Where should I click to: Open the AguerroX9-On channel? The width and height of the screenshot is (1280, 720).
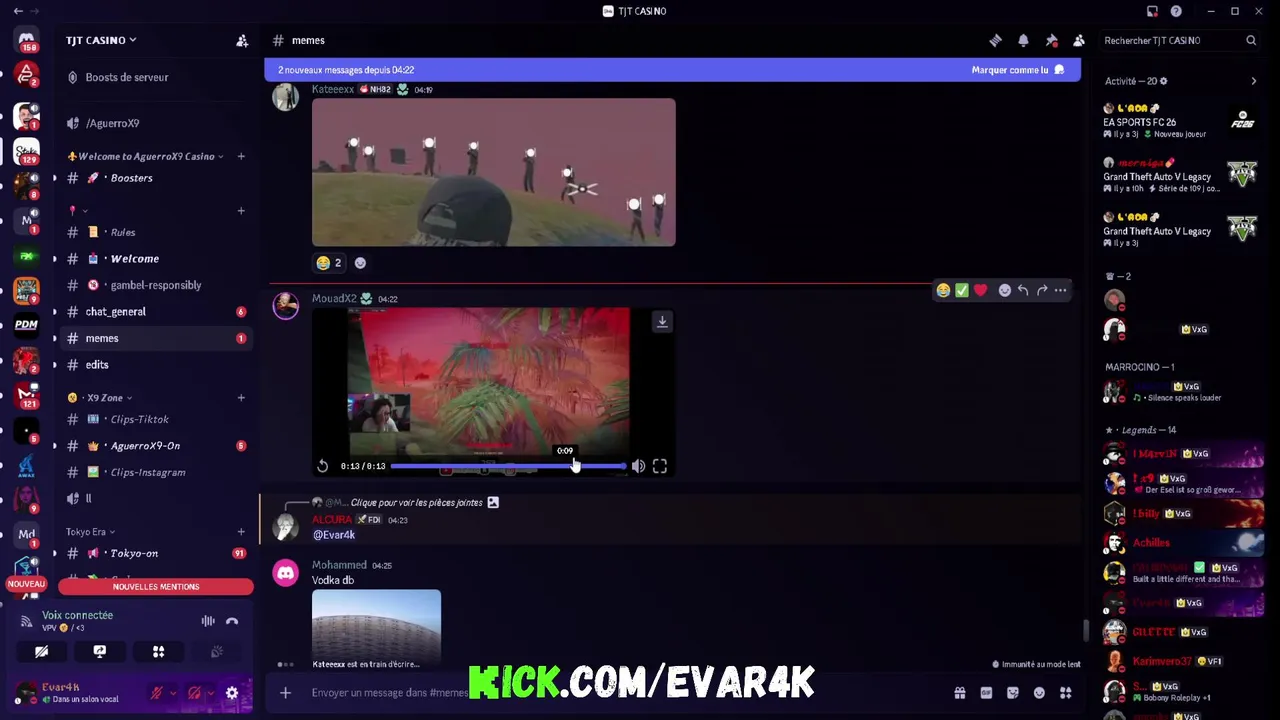click(155, 446)
